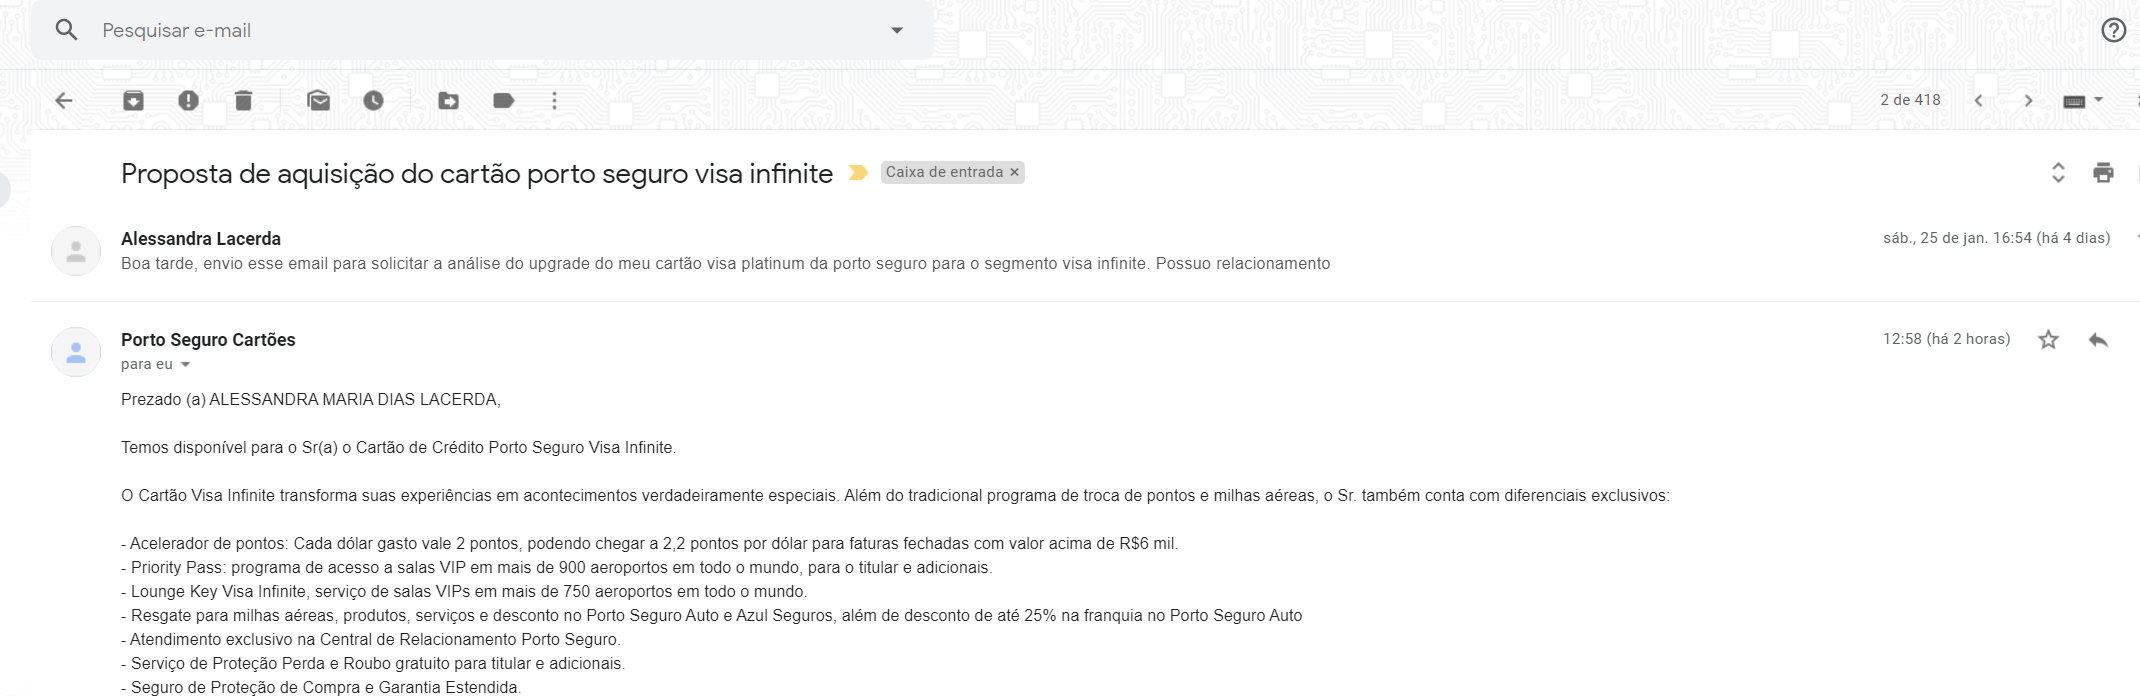Image resolution: width=2140 pixels, height=698 pixels.
Task: Expand all messages in the conversation
Action: pyautogui.click(x=2058, y=173)
